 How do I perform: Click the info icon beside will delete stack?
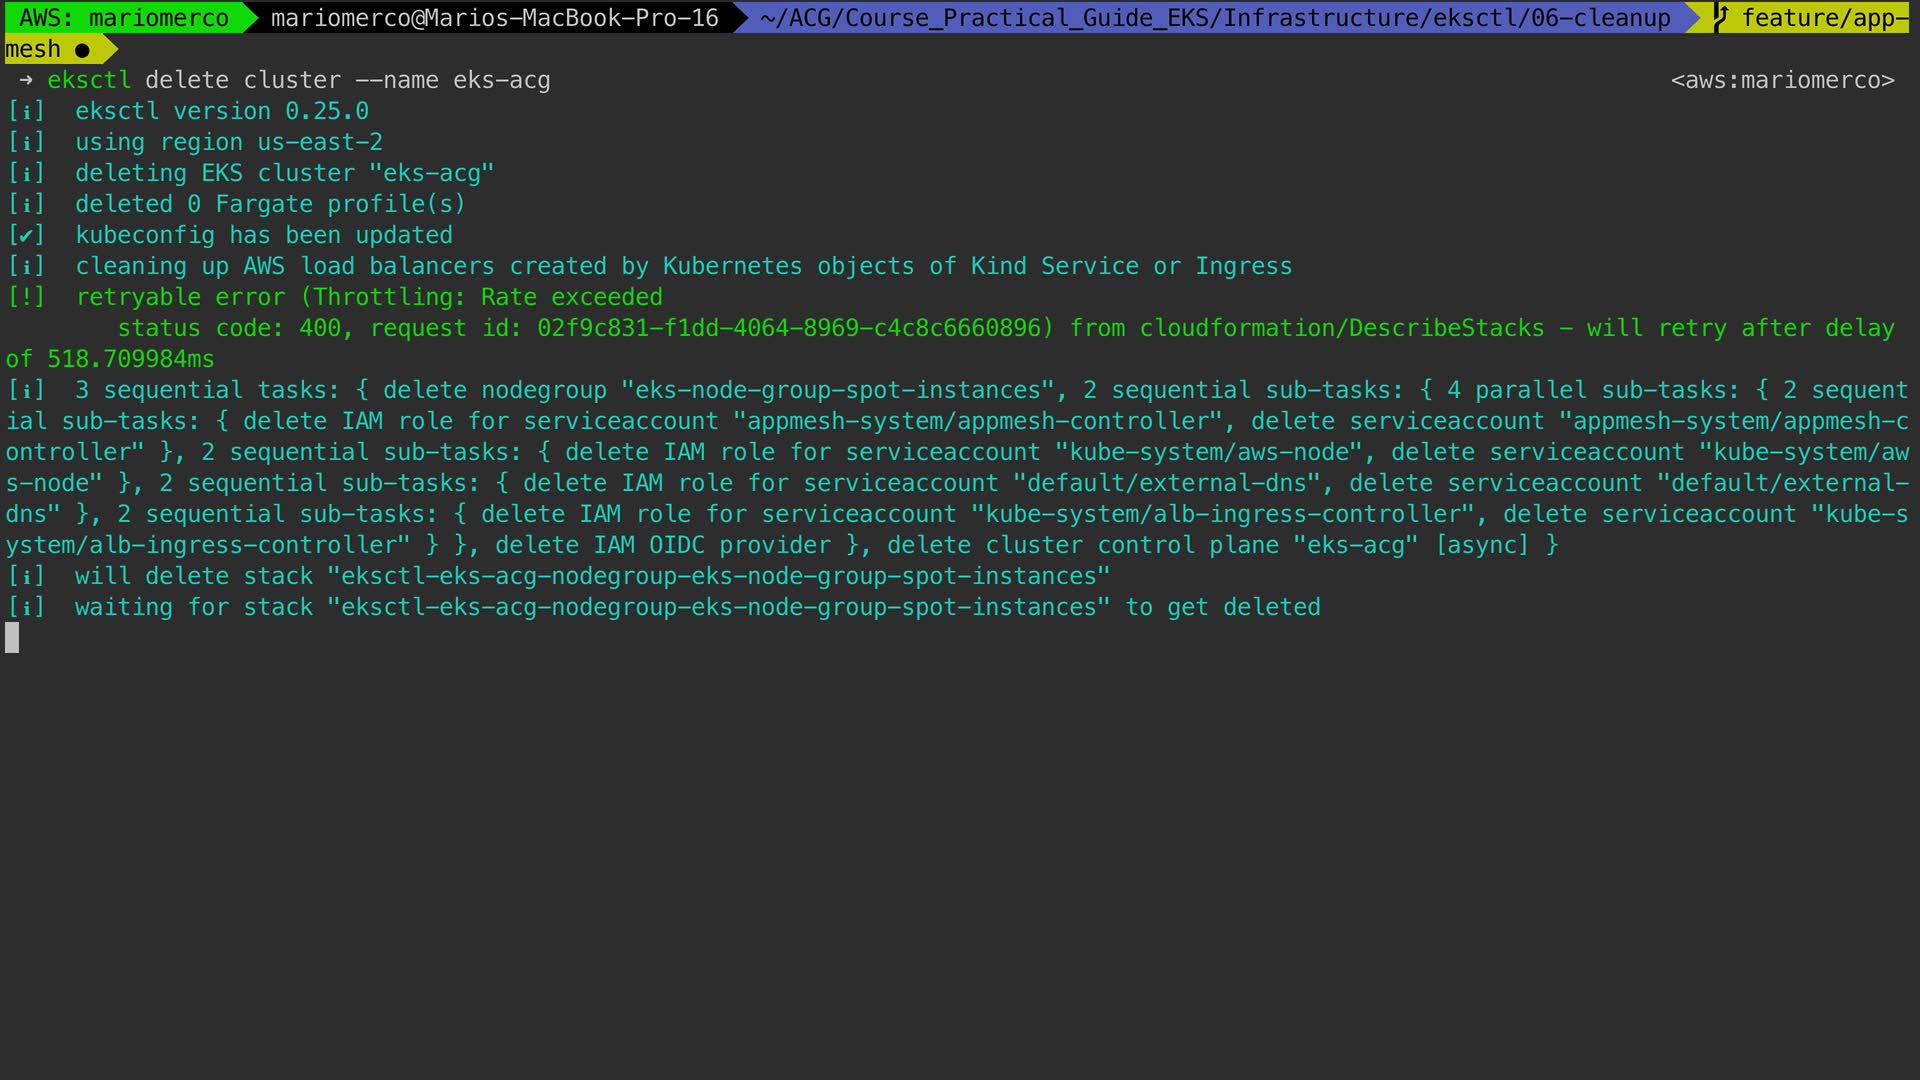pos(26,576)
